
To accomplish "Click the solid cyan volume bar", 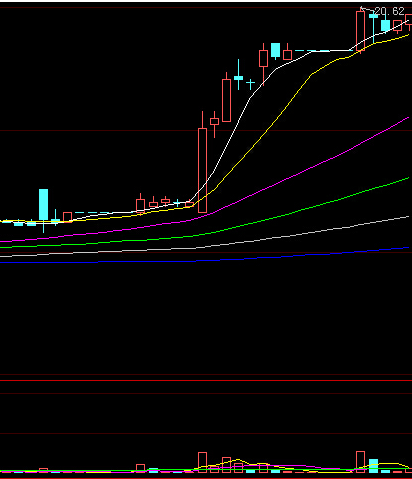I will pos(373,466).
